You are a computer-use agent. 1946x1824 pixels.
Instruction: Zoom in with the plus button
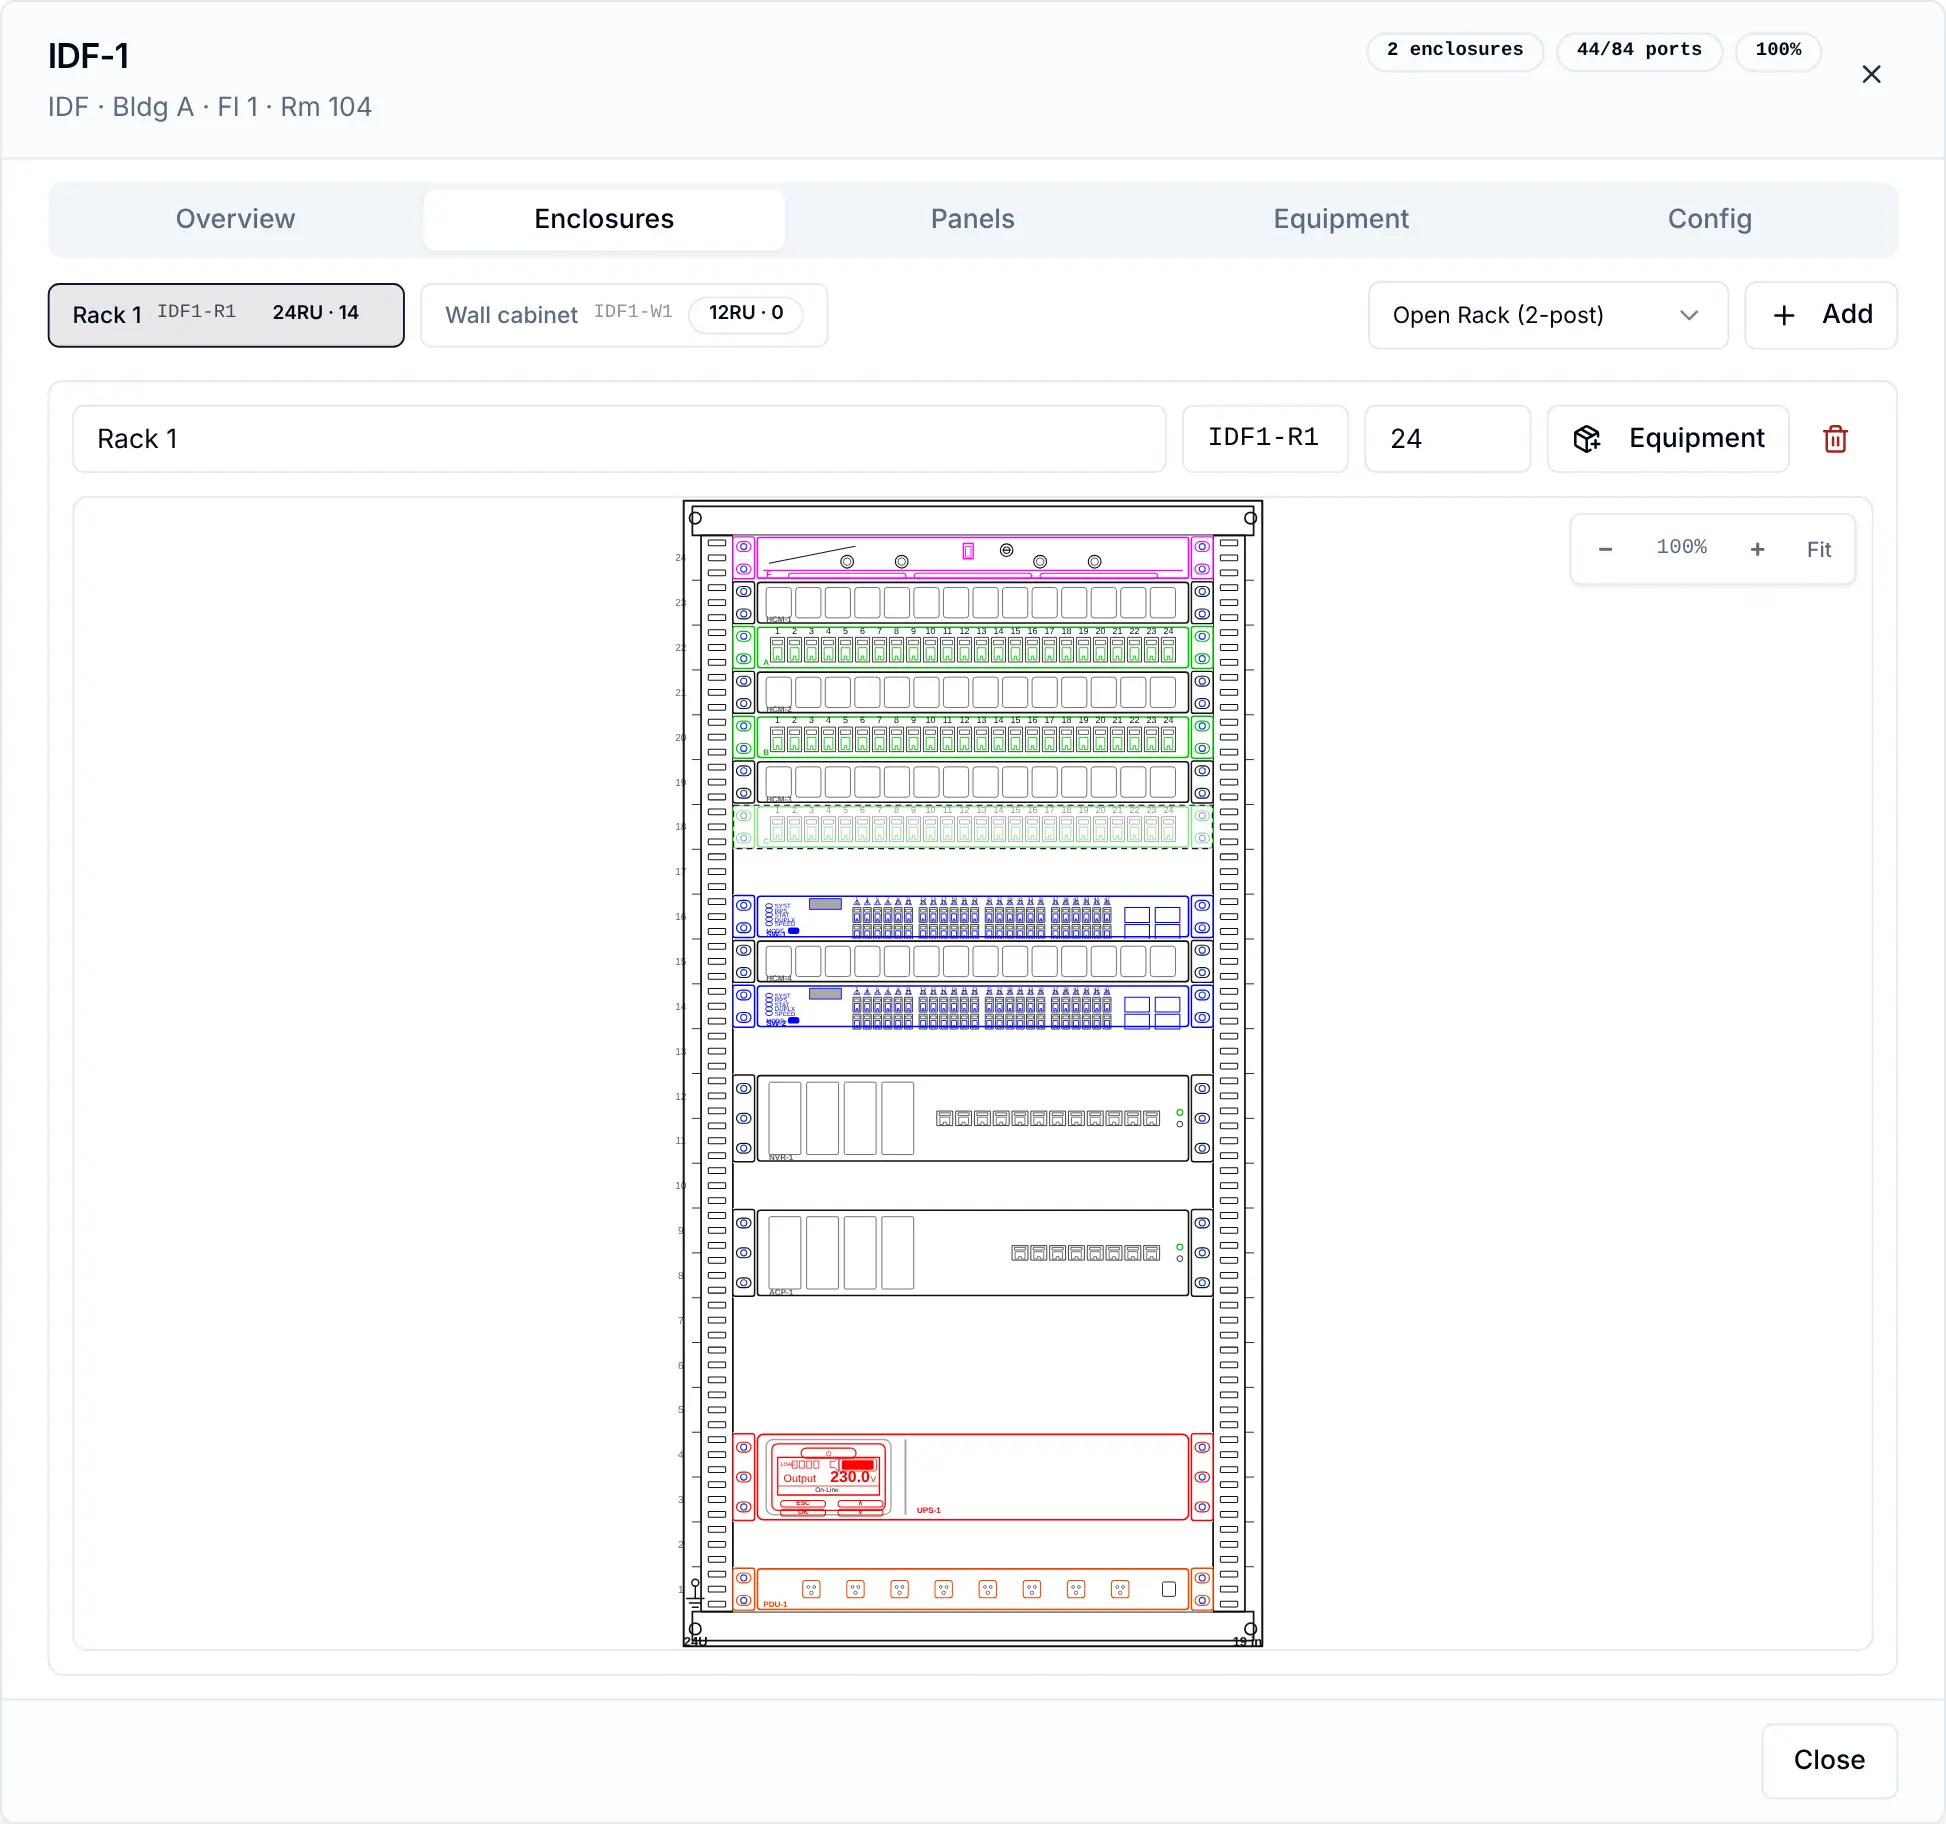1757,549
